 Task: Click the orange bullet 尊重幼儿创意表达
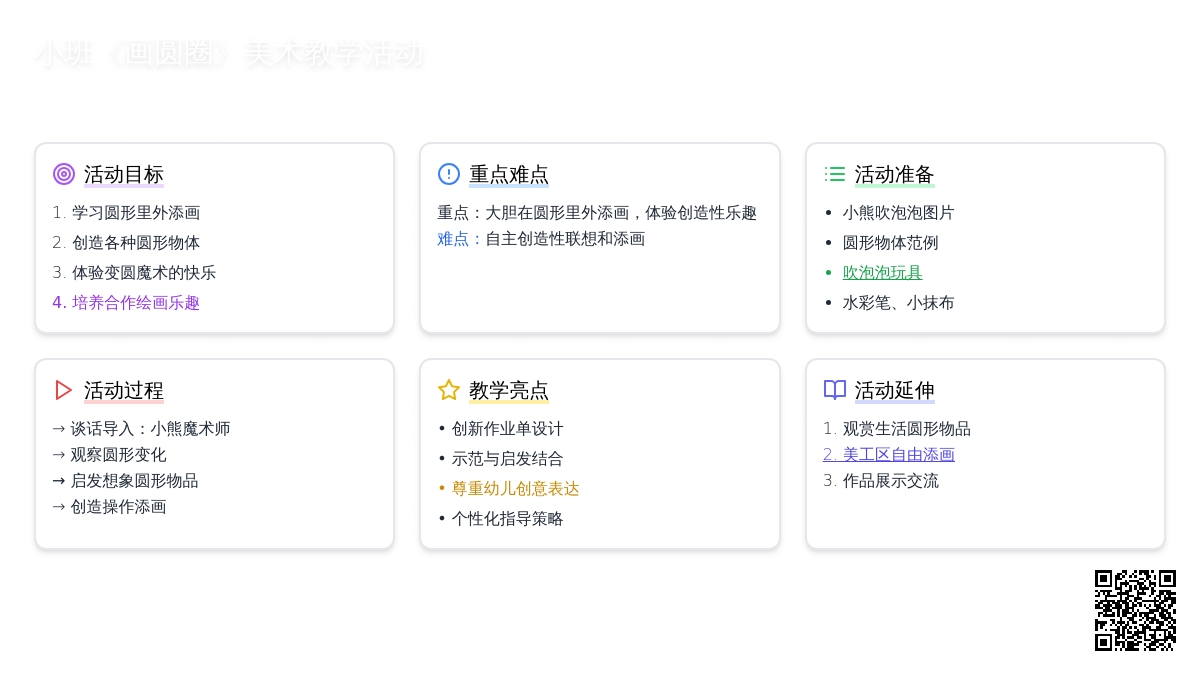click(509, 488)
